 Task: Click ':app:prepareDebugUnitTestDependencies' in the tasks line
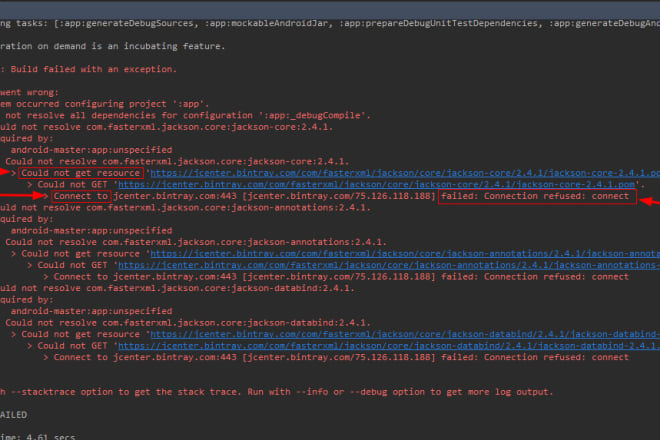pos(441,23)
